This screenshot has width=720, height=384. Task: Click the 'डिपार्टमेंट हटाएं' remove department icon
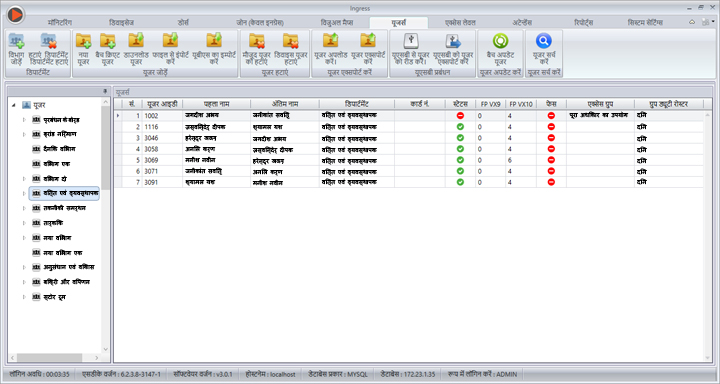click(x=49, y=41)
